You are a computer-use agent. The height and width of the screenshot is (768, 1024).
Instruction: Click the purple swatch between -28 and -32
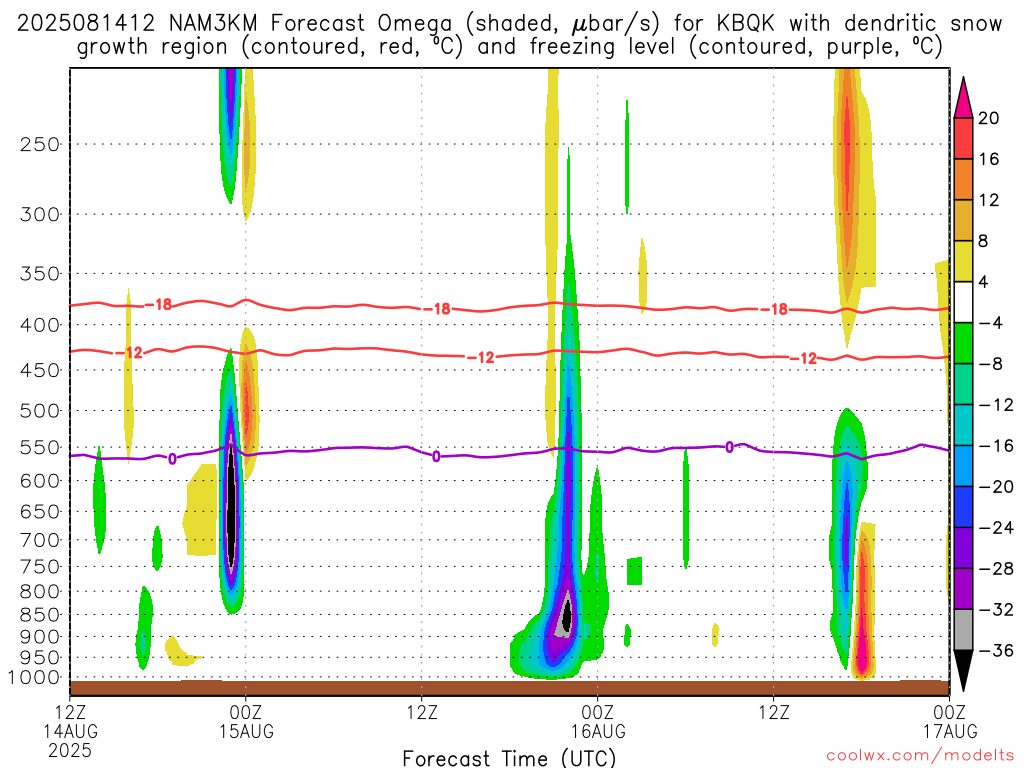(x=963, y=589)
